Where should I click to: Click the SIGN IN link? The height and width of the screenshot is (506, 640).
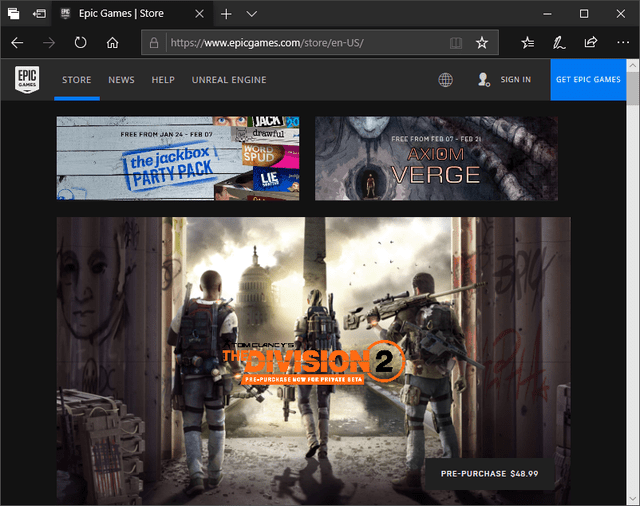516,80
